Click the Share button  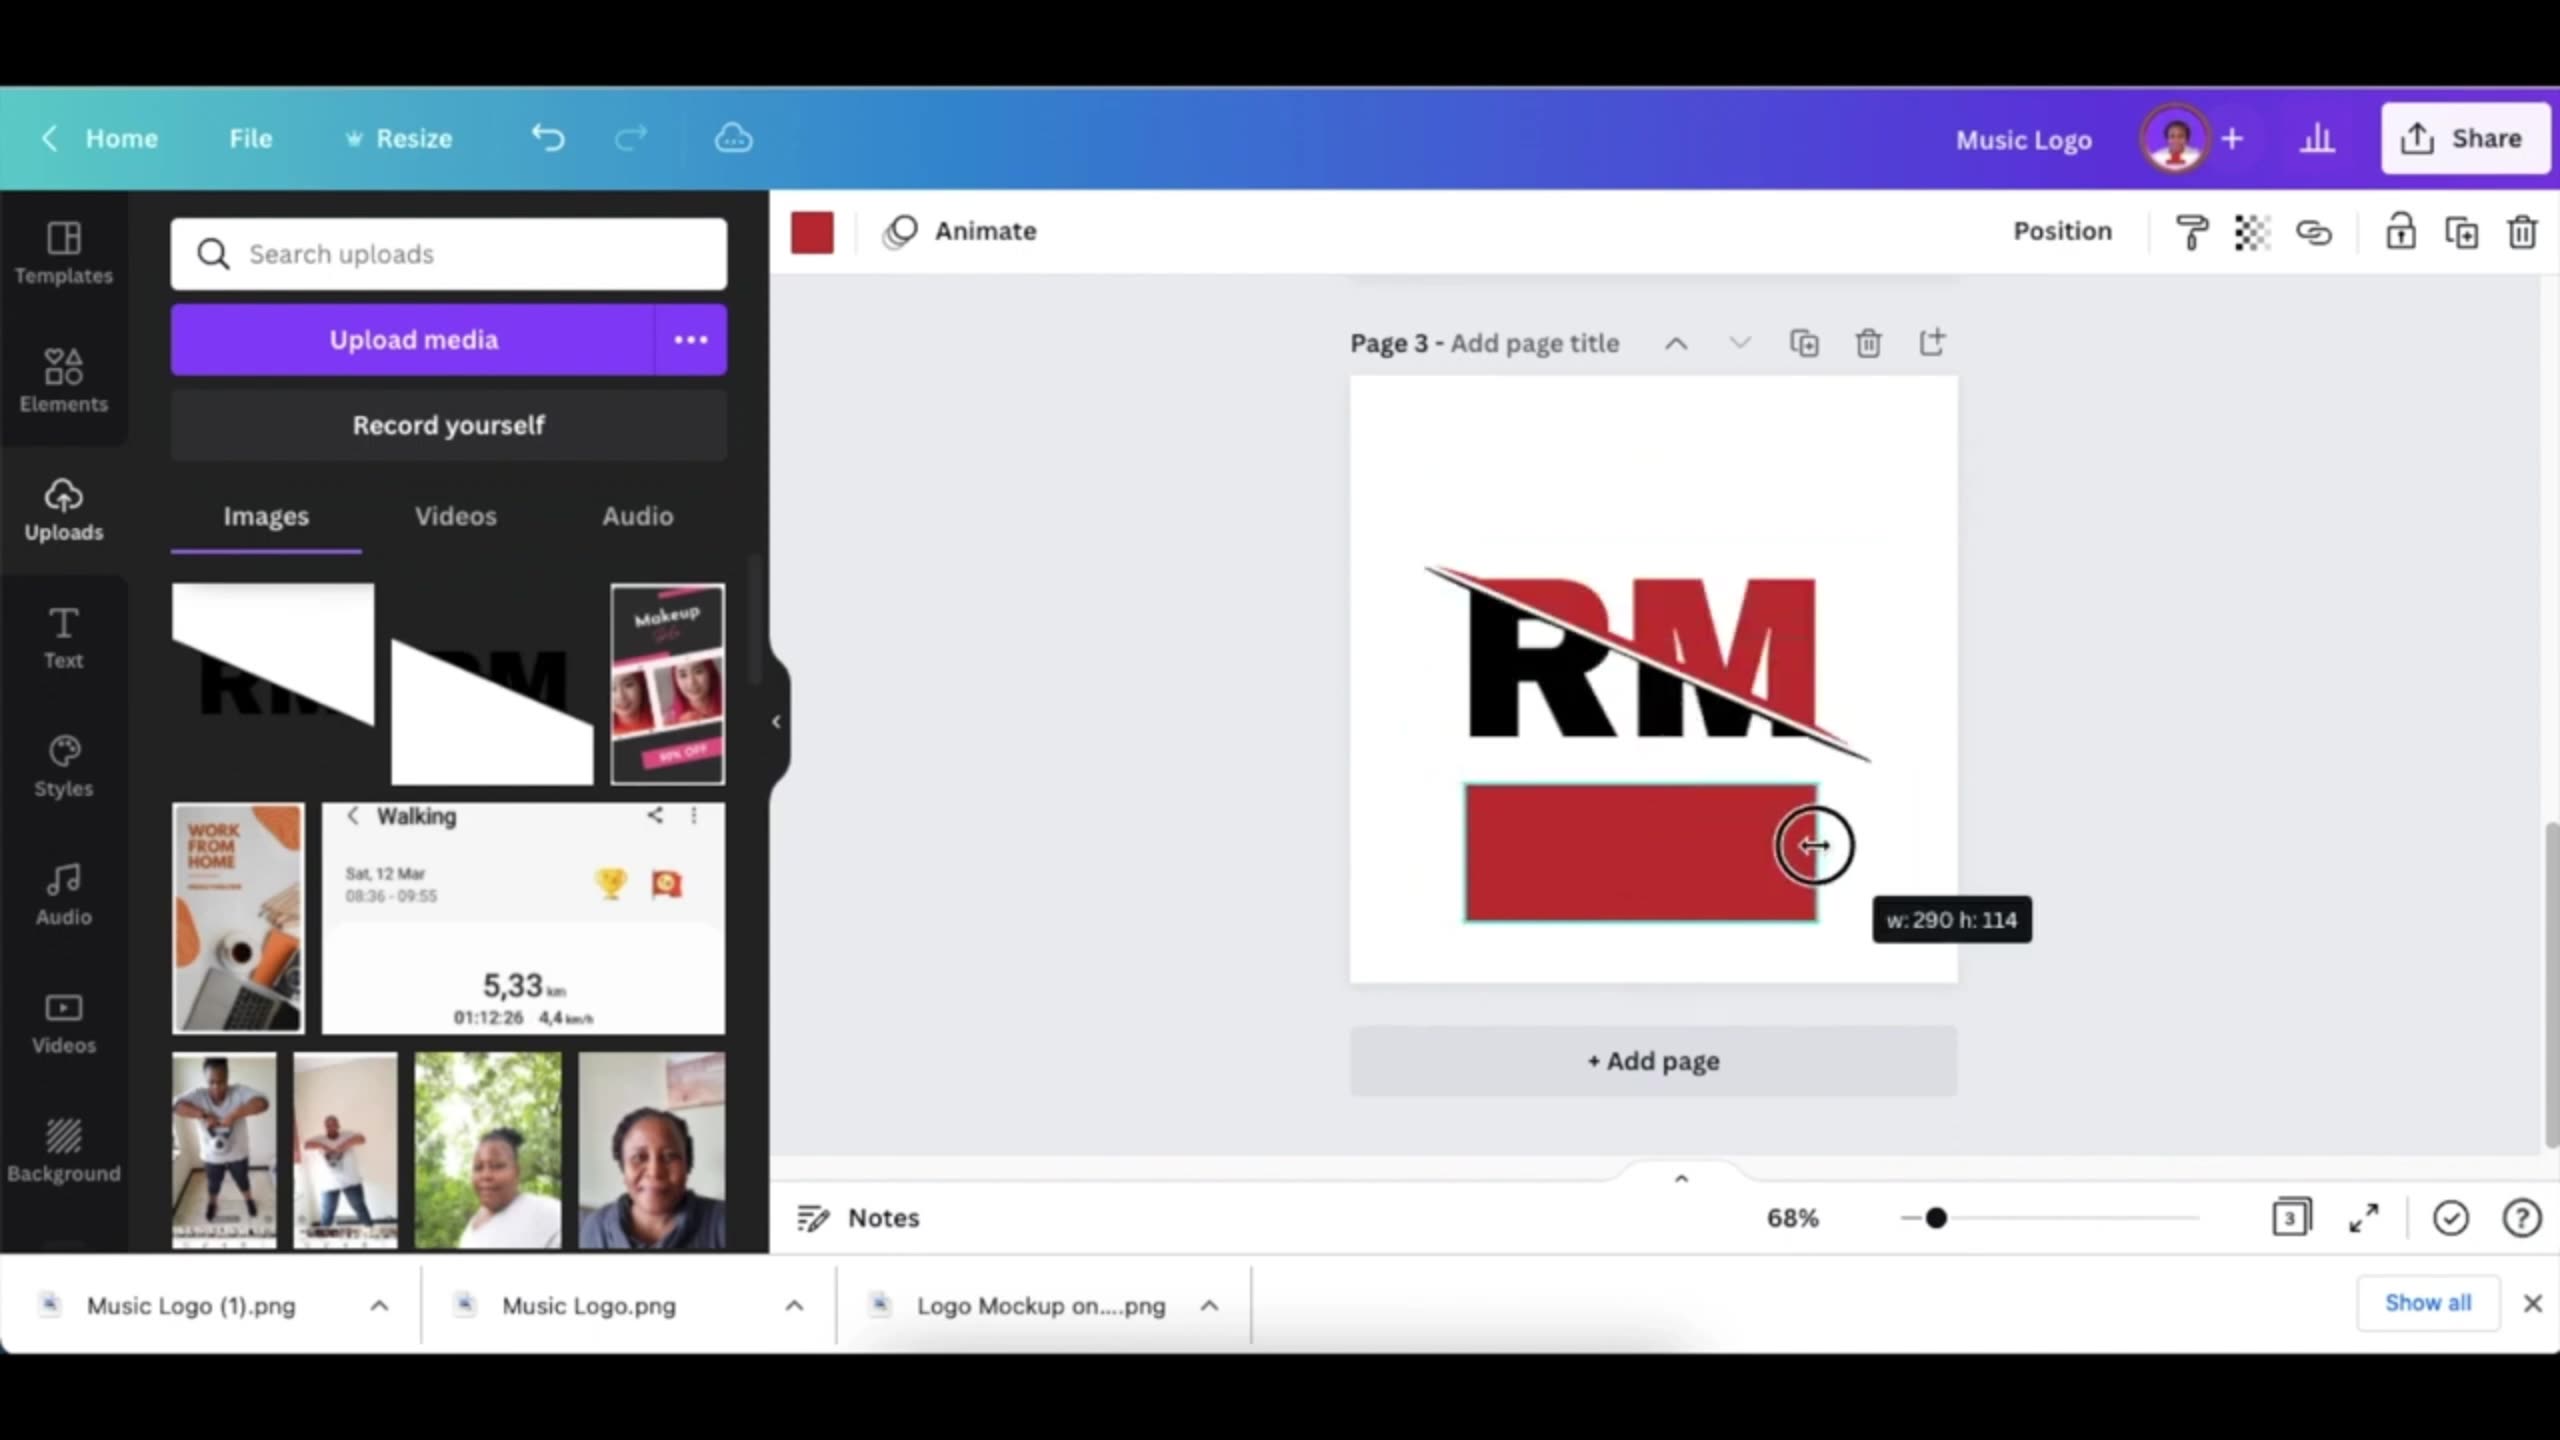coord(2465,138)
